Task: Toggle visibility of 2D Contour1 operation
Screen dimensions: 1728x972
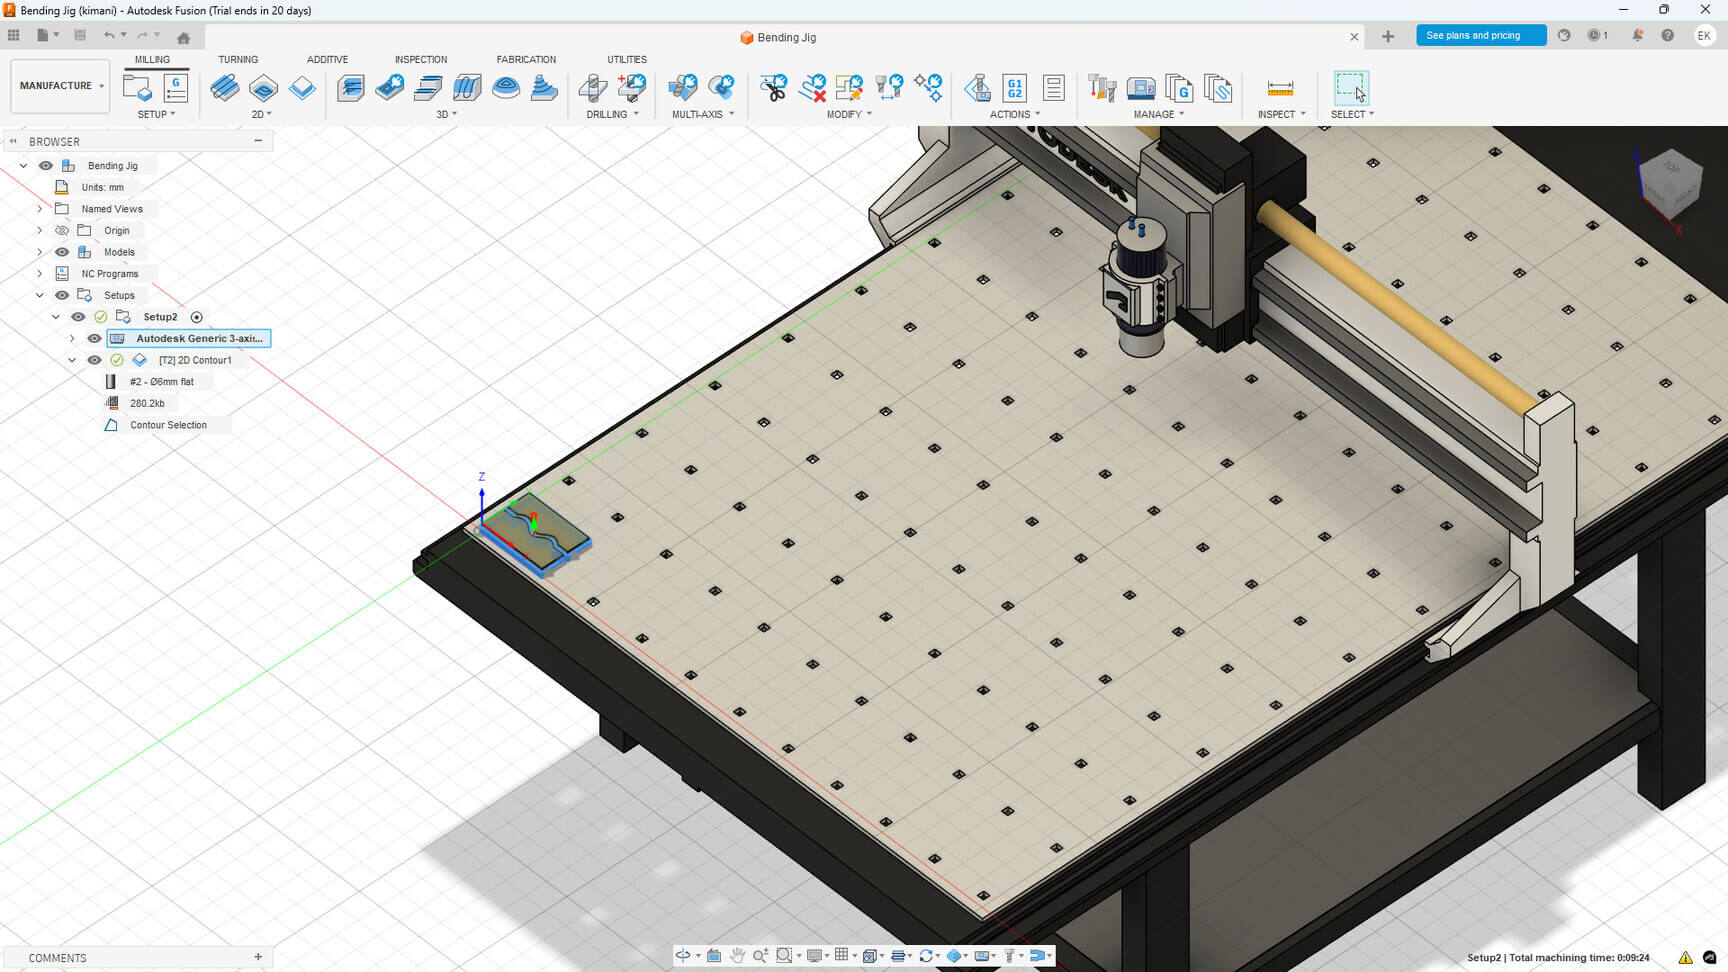Action: [x=94, y=360]
